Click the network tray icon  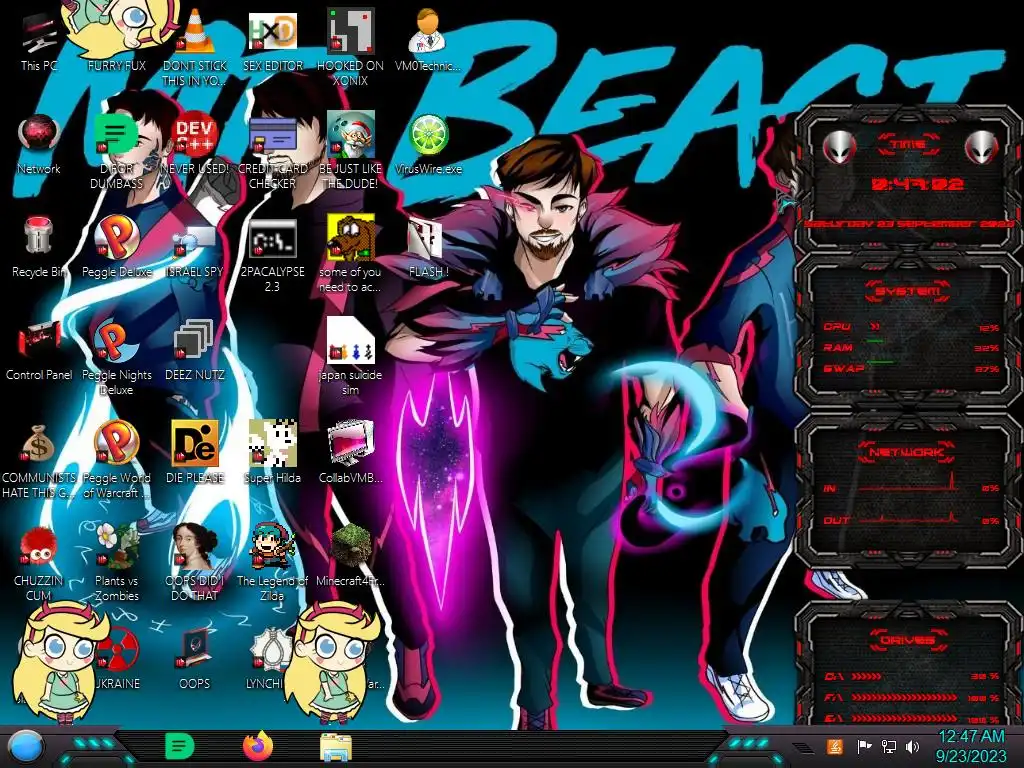pos(889,746)
